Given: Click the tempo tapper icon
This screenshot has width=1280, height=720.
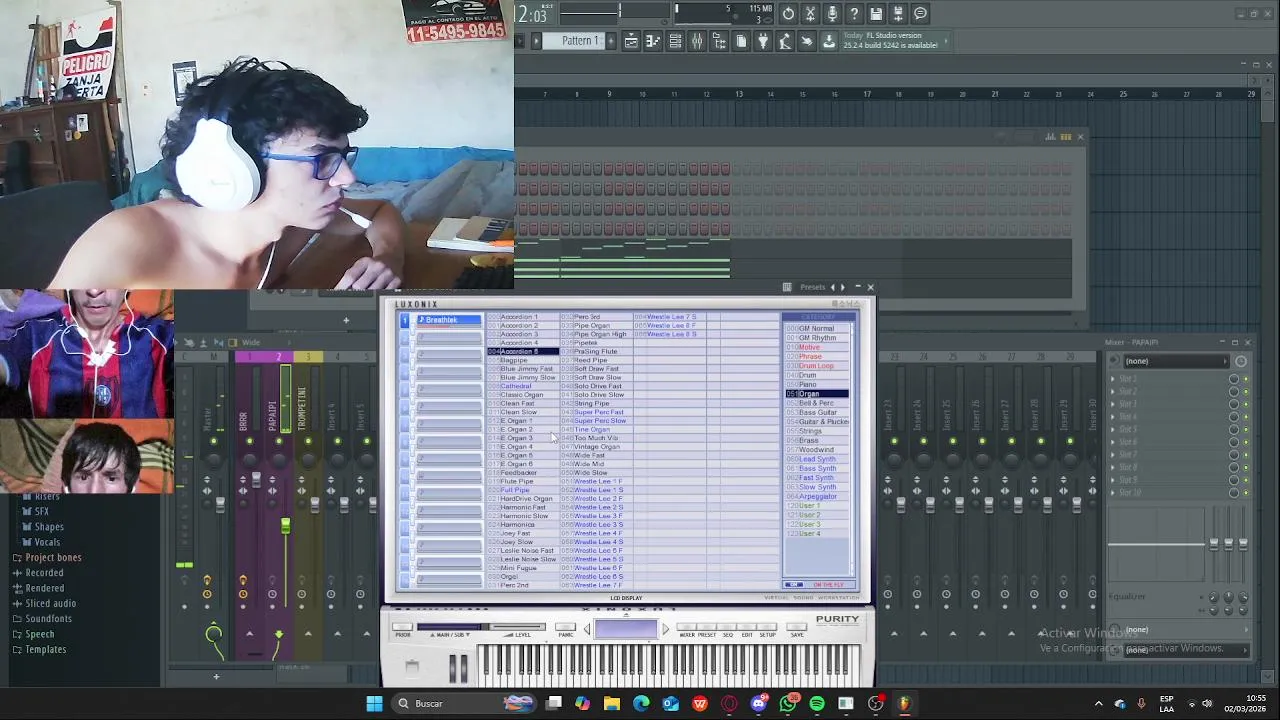Looking at the screenshot, I should tap(785, 41).
